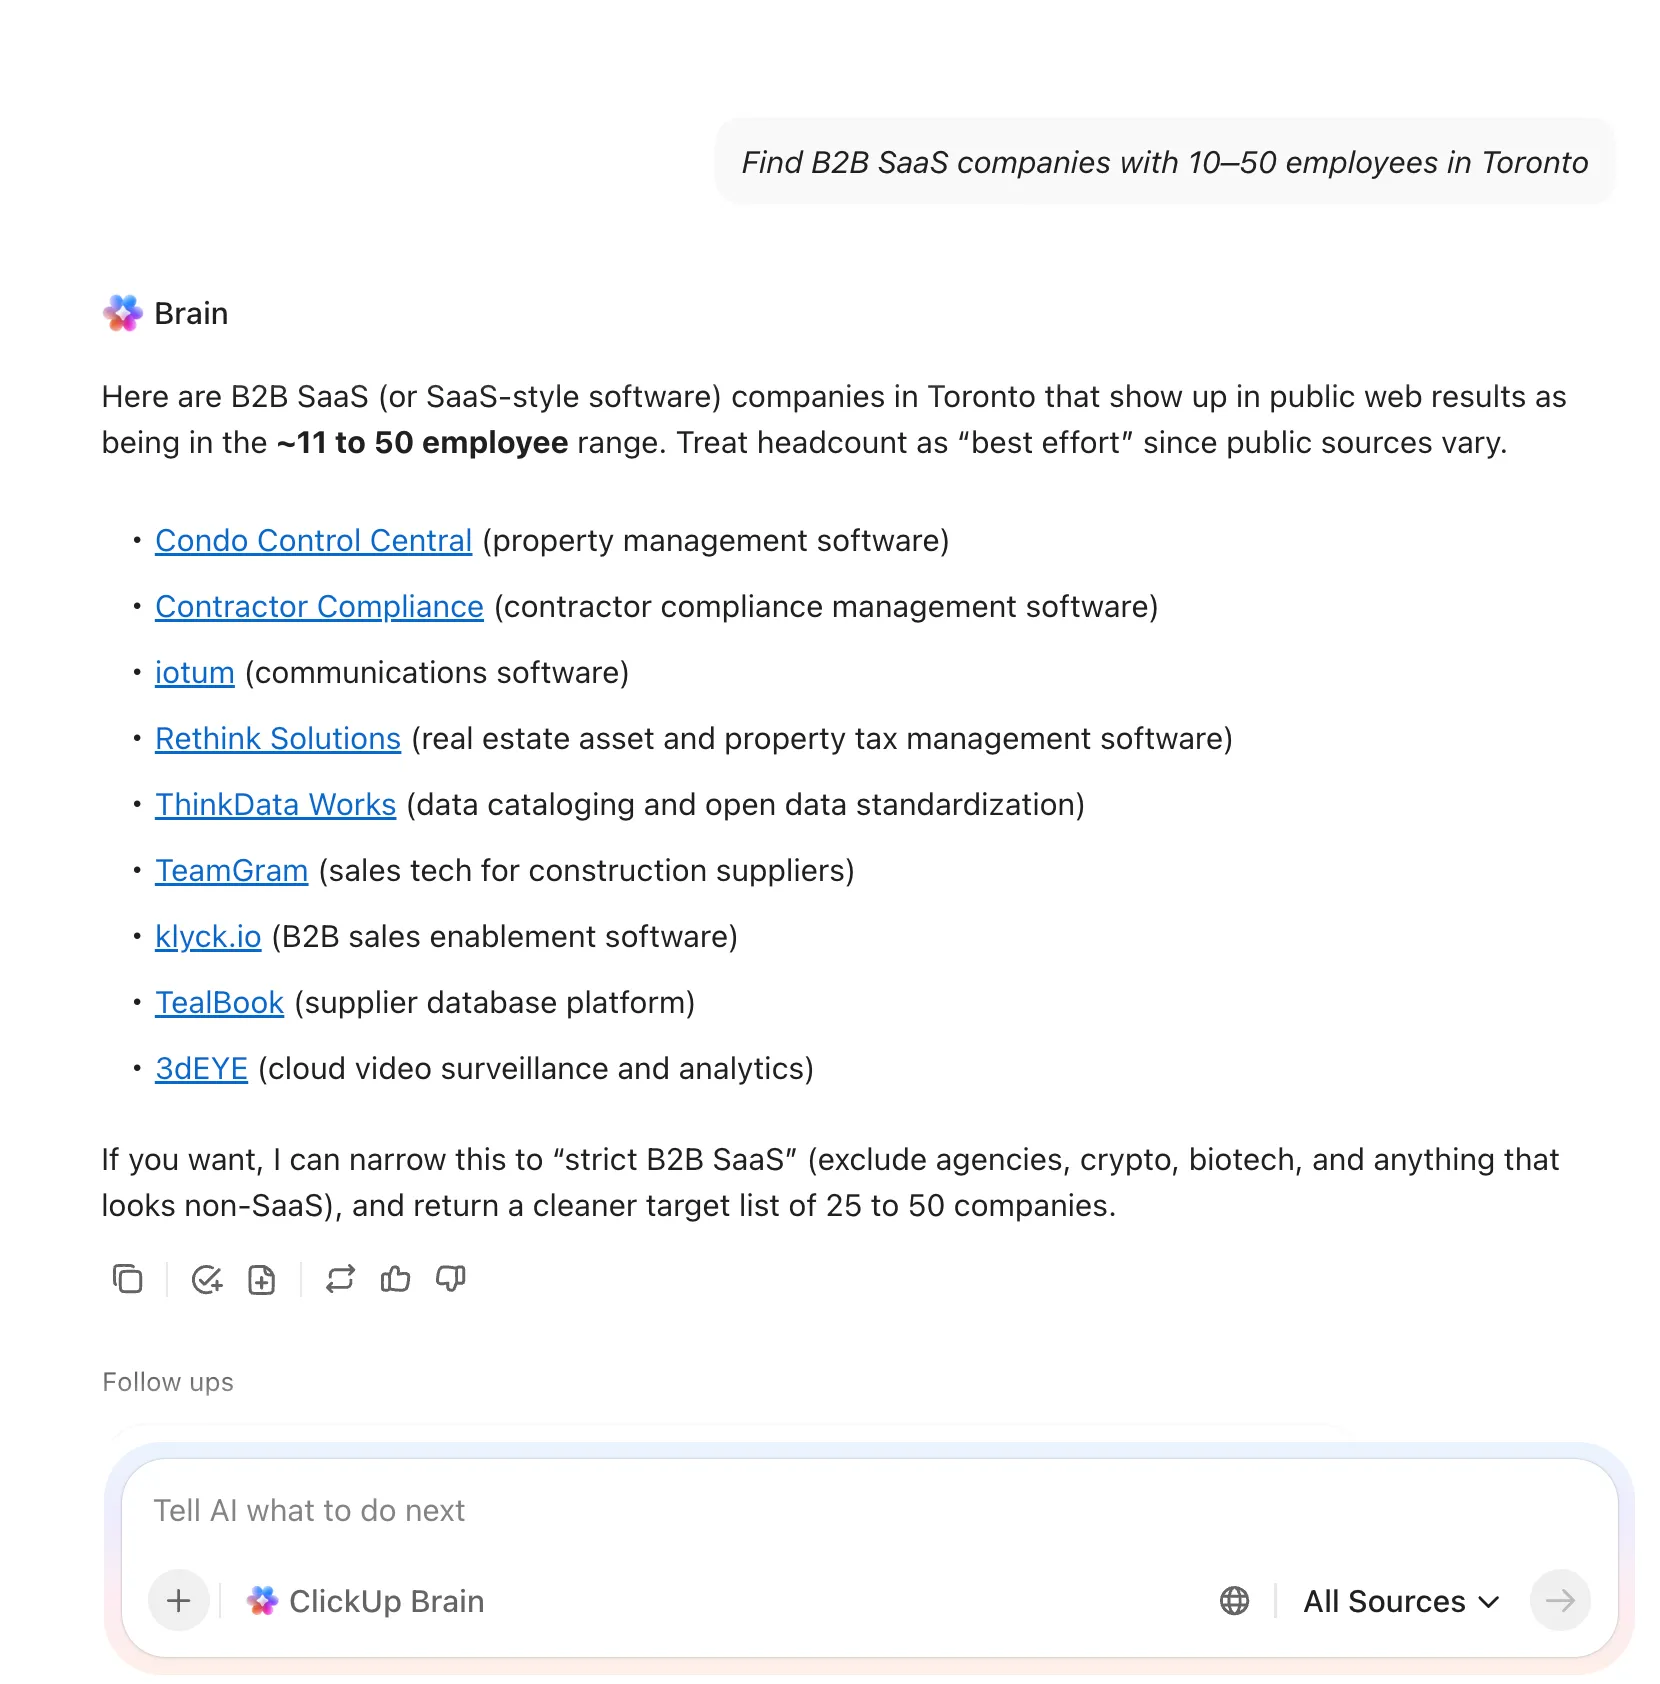
Task: Open the 3dEYE link
Action: tap(201, 1068)
